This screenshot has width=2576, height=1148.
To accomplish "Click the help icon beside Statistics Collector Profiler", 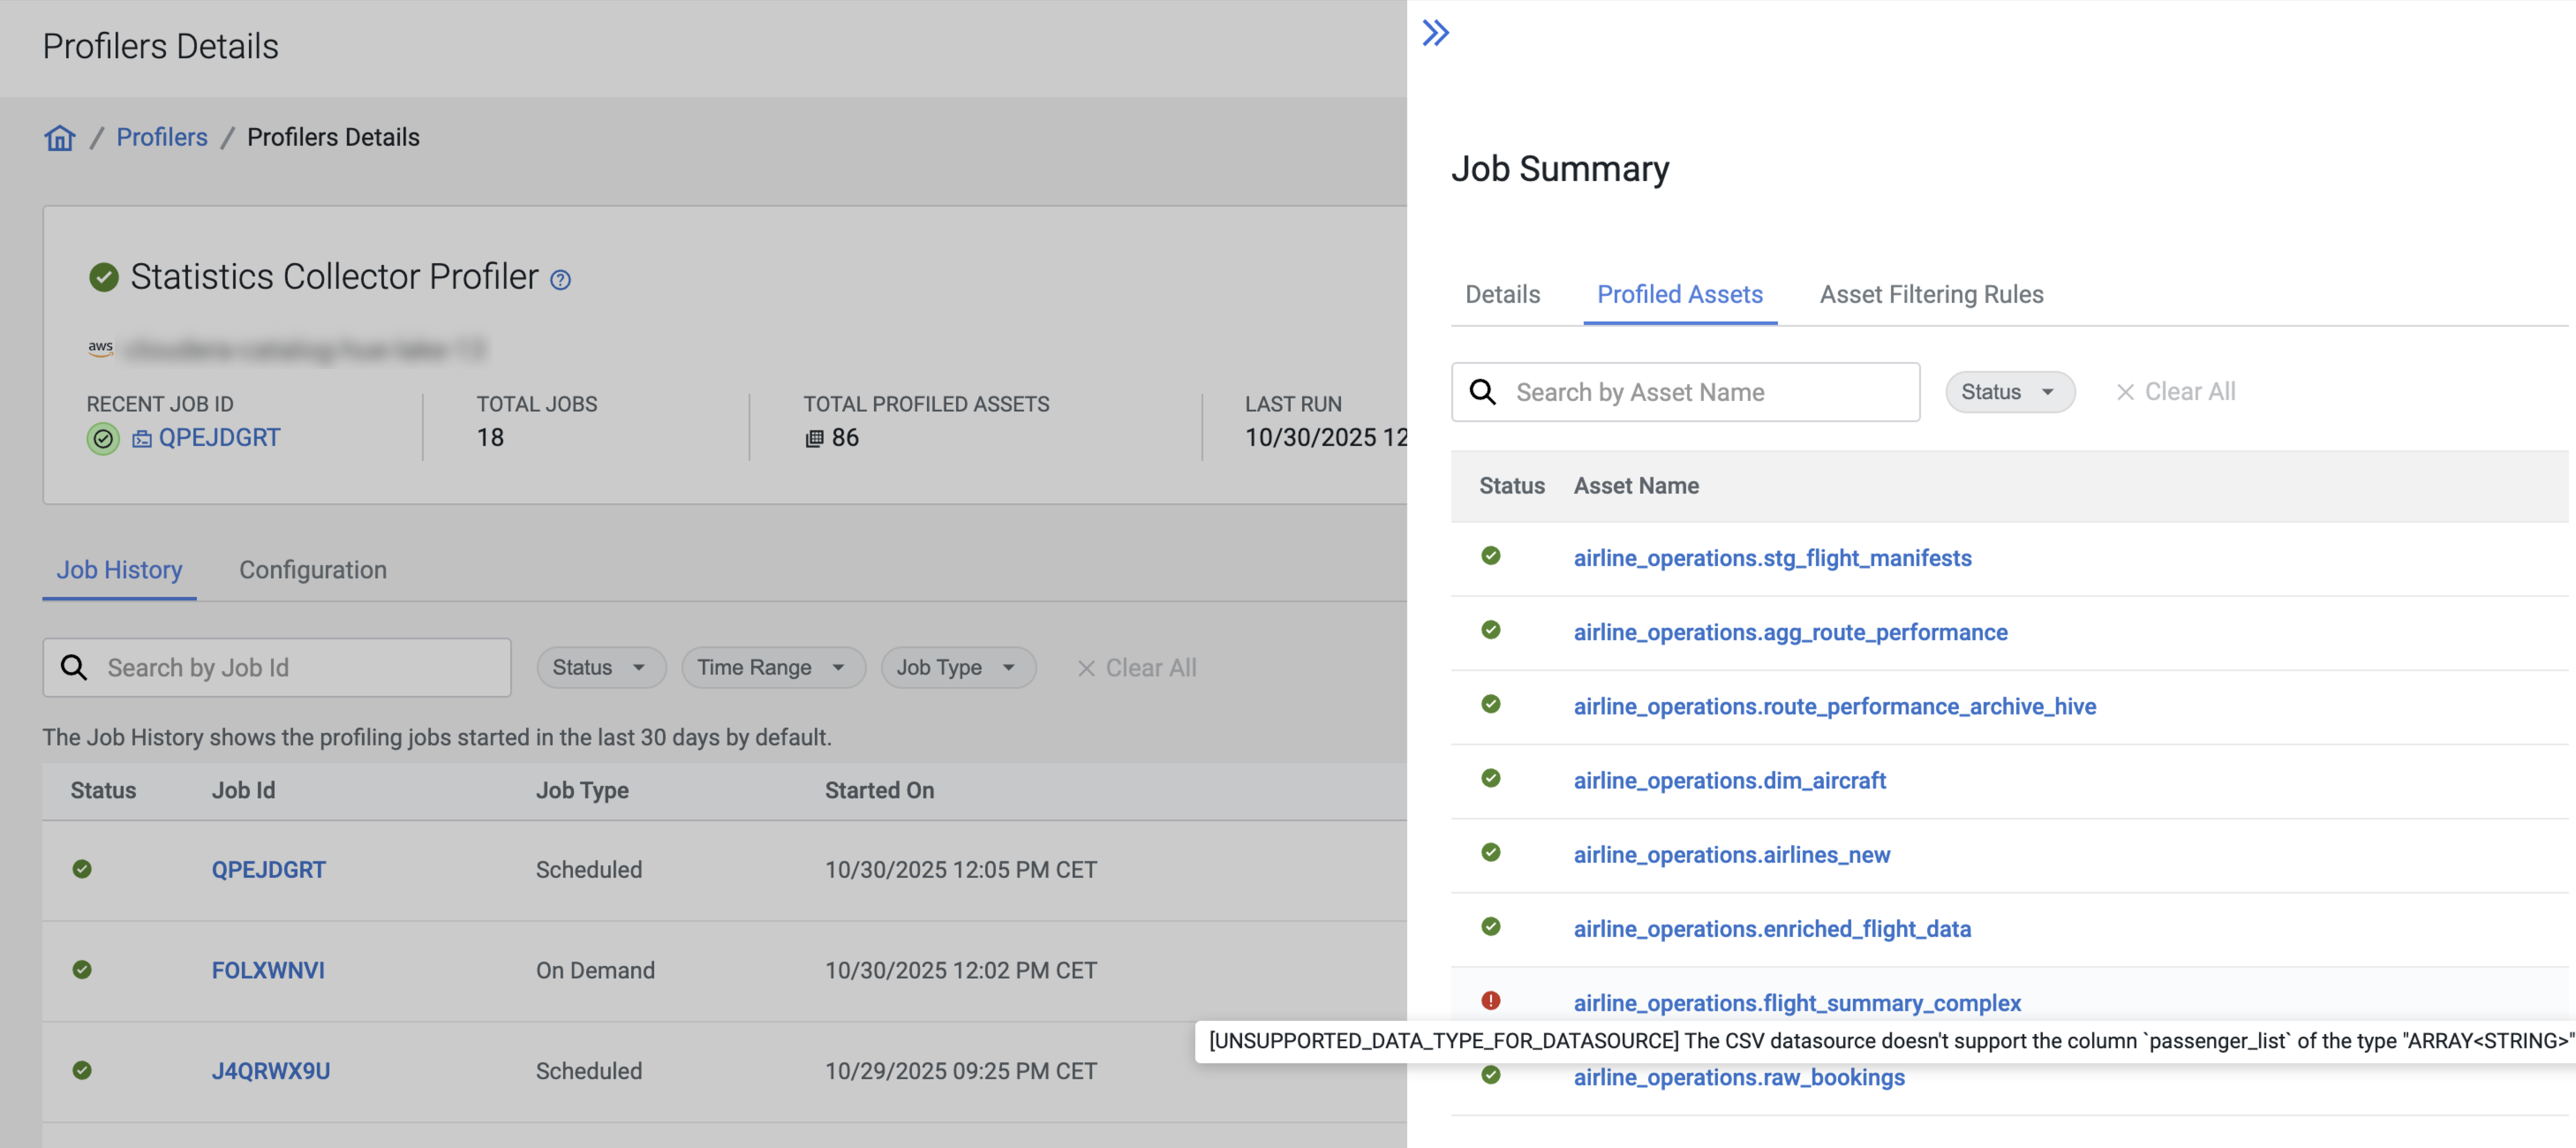I will click(x=560, y=280).
